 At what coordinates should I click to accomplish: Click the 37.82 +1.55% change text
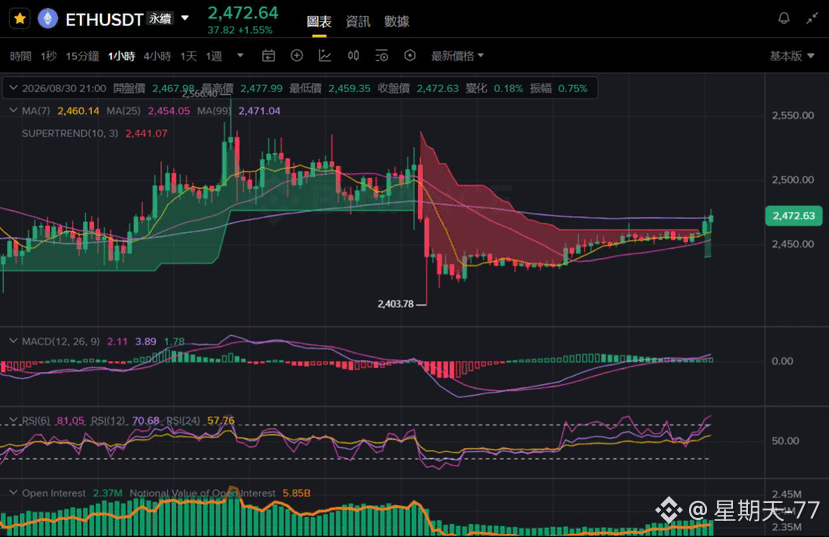pos(240,30)
